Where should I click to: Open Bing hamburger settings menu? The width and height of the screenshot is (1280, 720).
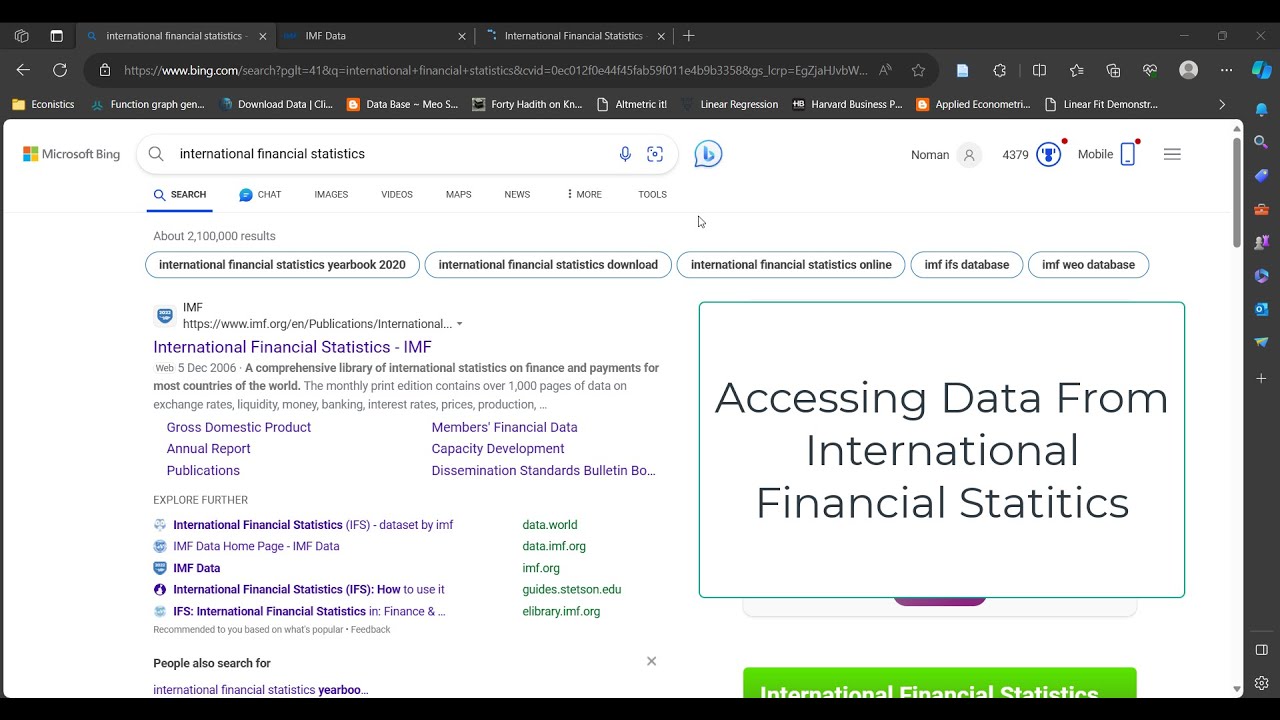point(1172,154)
